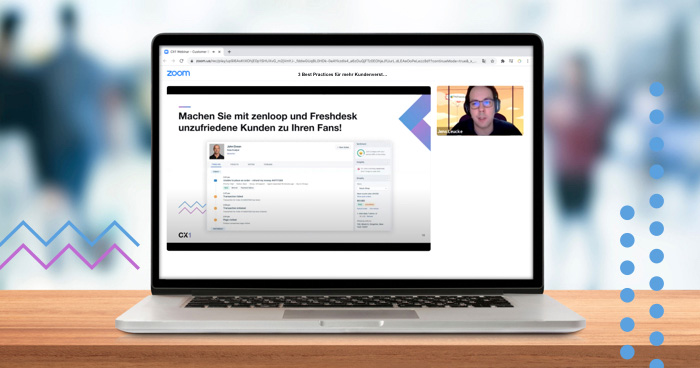Click the Jens Leucke name label
This screenshot has height=368, width=700.
[x=450, y=132]
